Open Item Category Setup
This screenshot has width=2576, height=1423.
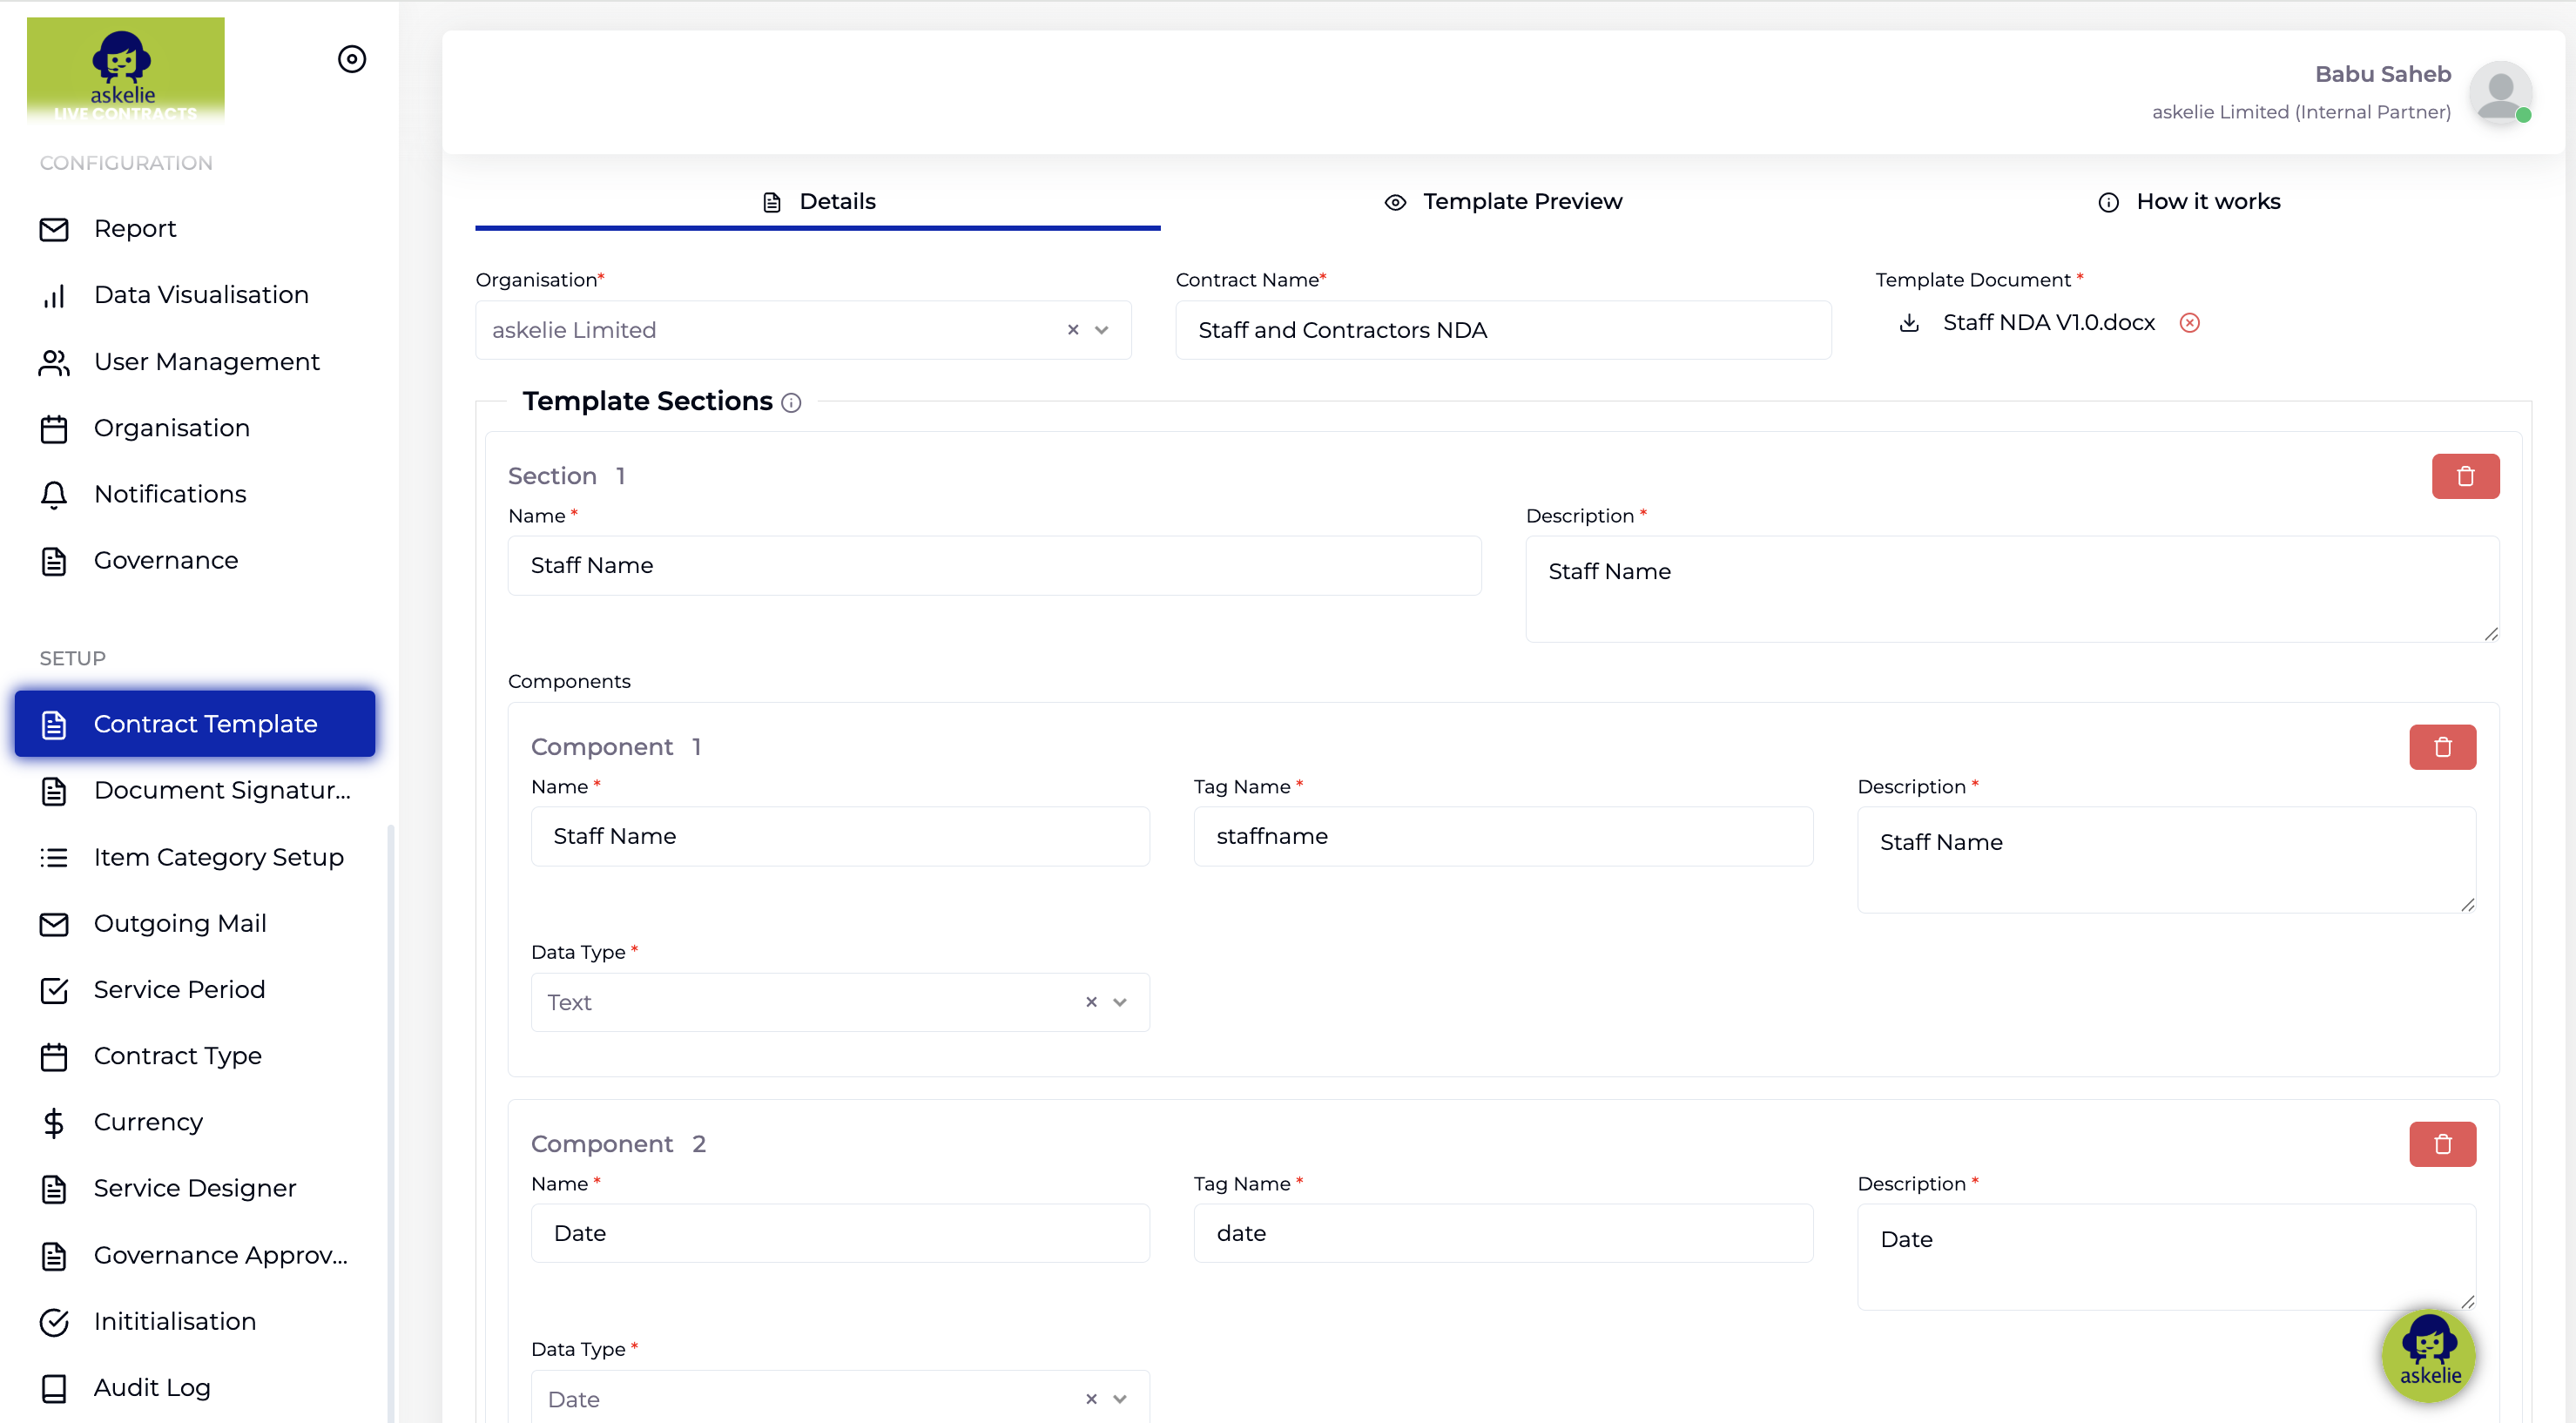pos(219,856)
